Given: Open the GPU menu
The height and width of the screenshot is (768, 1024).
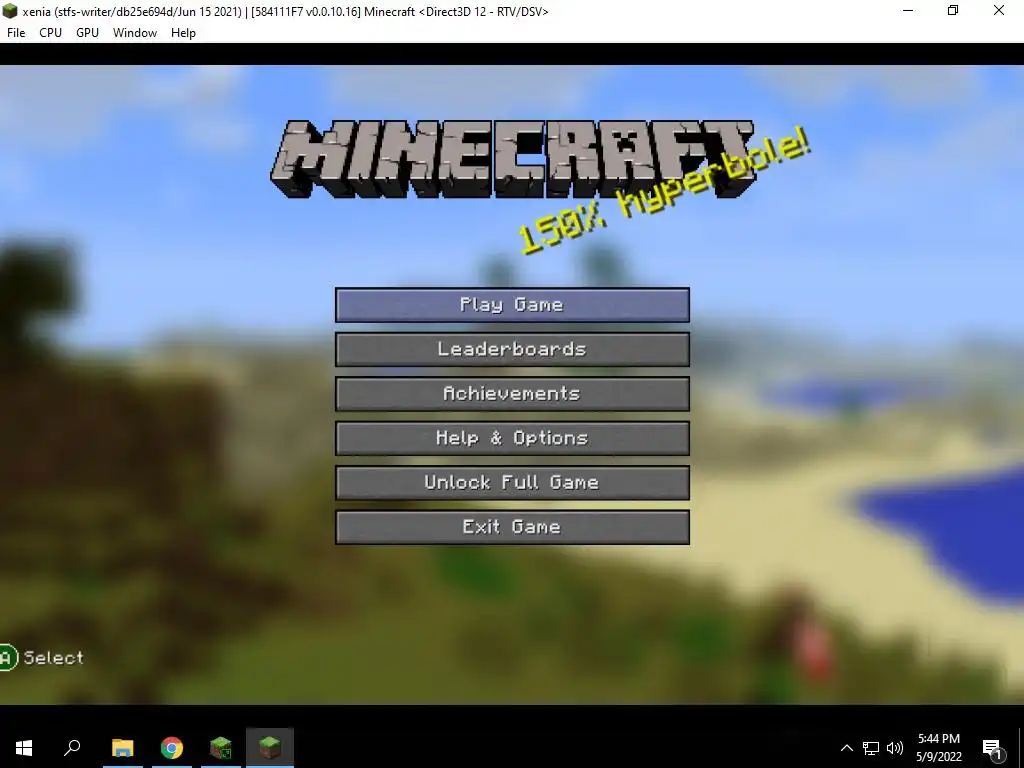Looking at the screenshot, I should coord(88,33).
